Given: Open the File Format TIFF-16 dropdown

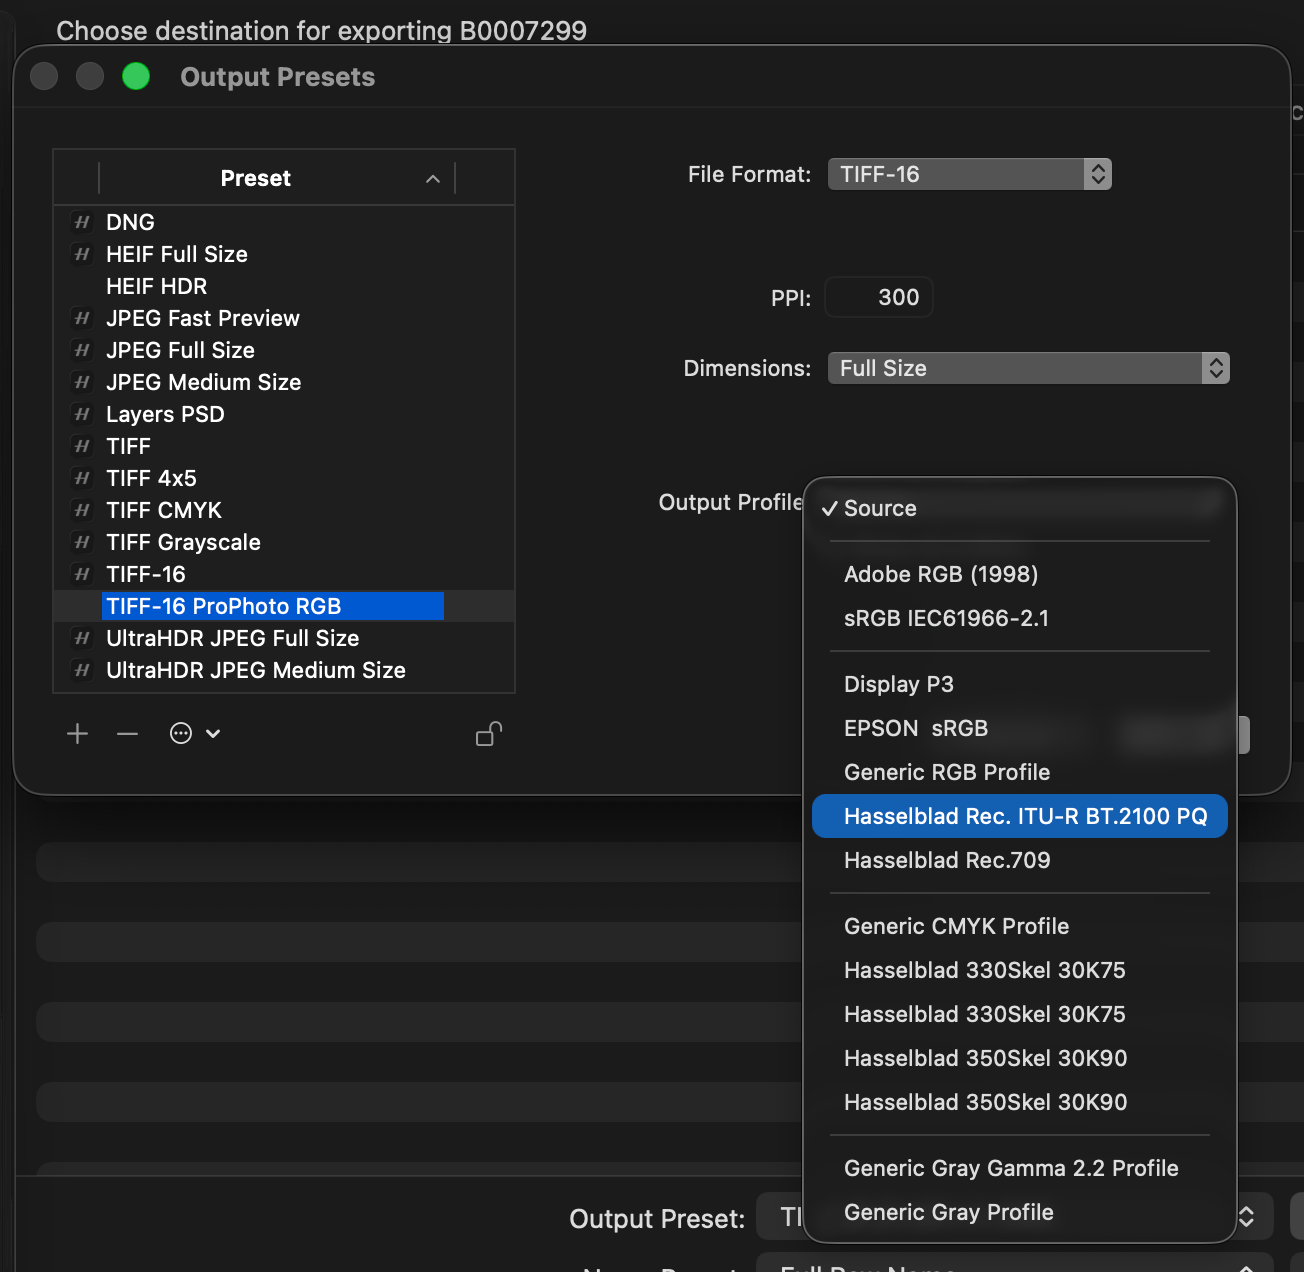Looking at the screenshot, I should click(969, 174).
